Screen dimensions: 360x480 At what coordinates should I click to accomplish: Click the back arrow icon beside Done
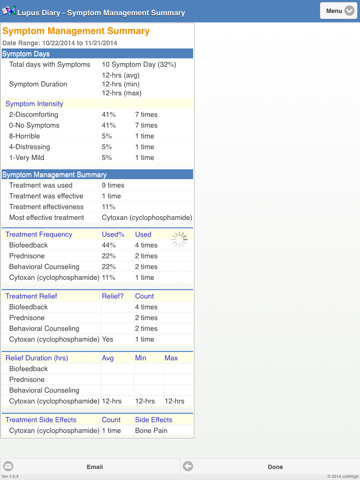click(188, 466)
